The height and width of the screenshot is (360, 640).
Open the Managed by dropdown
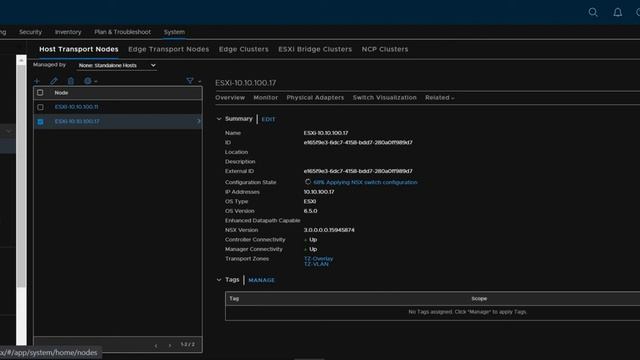[117, 65]
